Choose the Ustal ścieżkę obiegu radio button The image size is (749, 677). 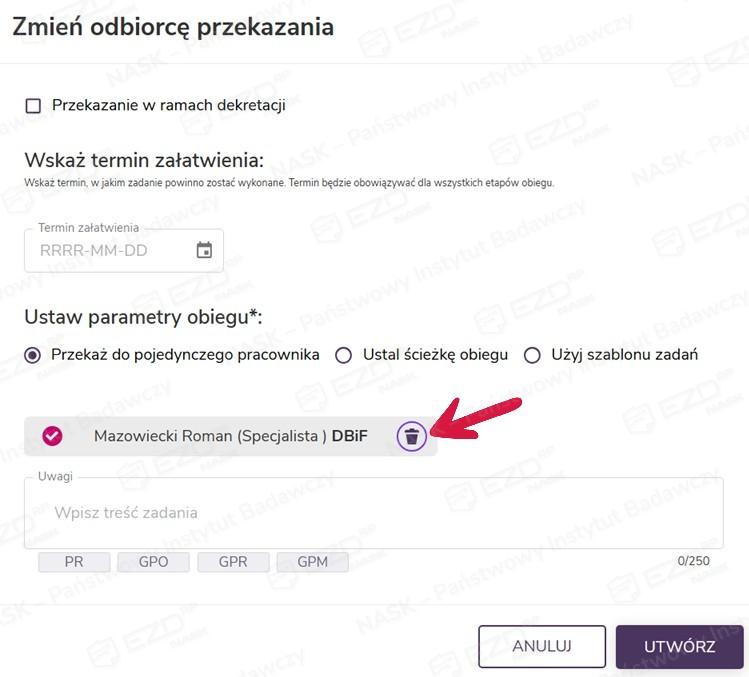point(344,355)
